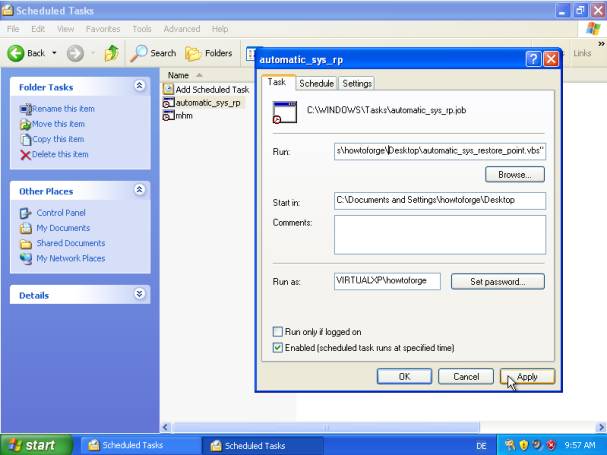Image resolution: width=607 pixels, height=455 pixels.
Task: Click the security shield tray icon
Action: [x=523, y=445]
